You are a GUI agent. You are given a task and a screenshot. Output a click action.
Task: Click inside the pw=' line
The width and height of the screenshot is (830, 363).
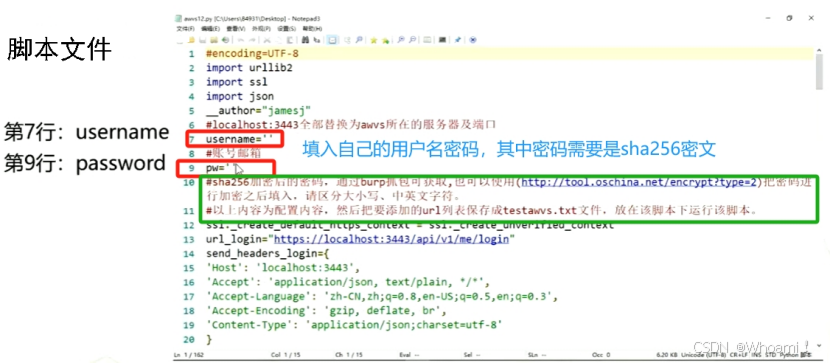[x=220, y=168]
